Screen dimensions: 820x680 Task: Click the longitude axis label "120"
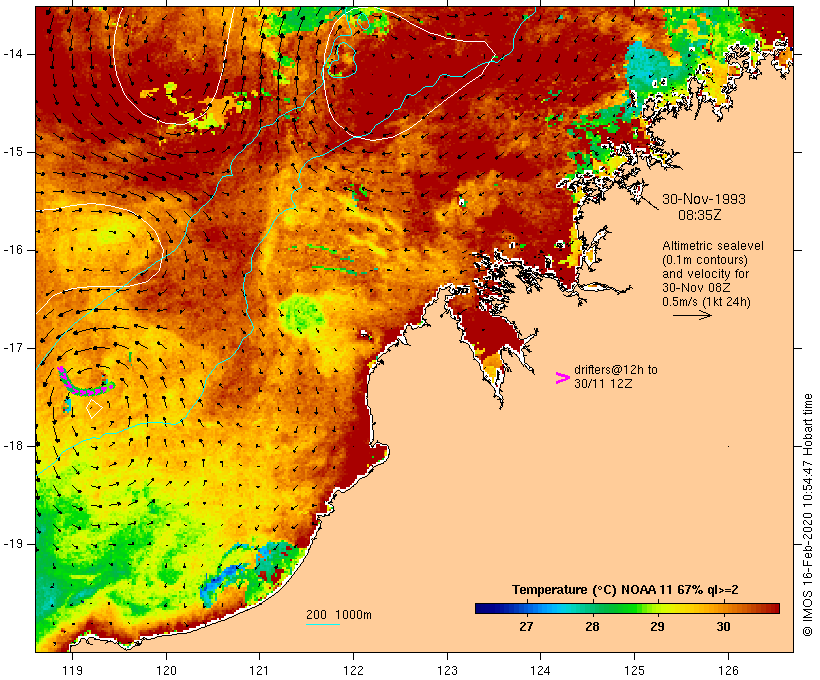[166, 670]
